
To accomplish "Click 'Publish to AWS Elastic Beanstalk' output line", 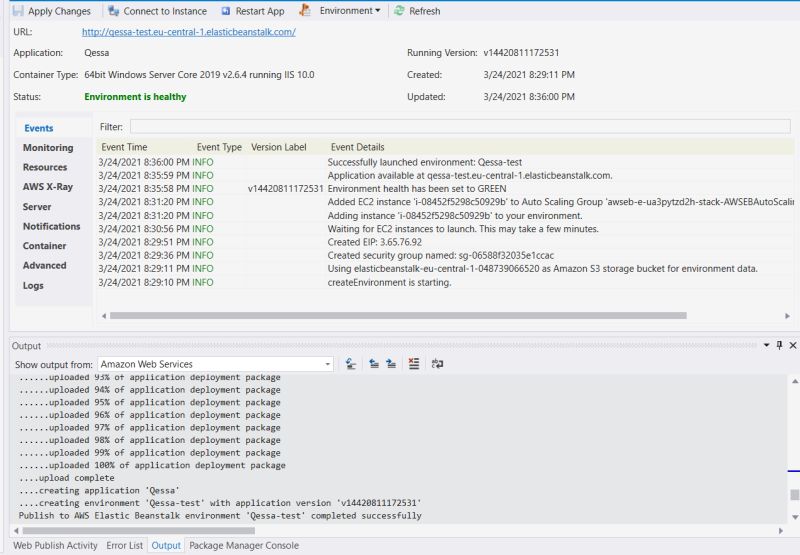I will (x=220, y=516).
